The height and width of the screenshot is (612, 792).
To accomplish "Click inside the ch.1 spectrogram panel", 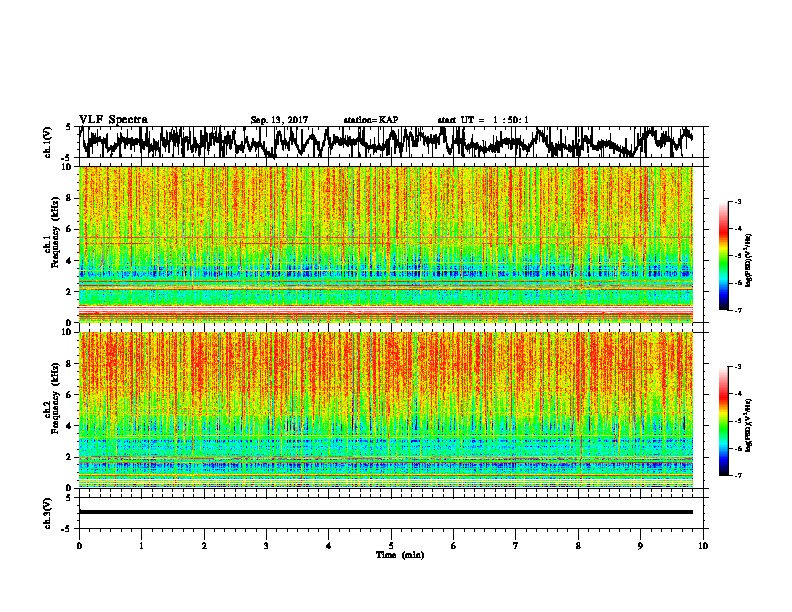I will [x=386, y=244].
